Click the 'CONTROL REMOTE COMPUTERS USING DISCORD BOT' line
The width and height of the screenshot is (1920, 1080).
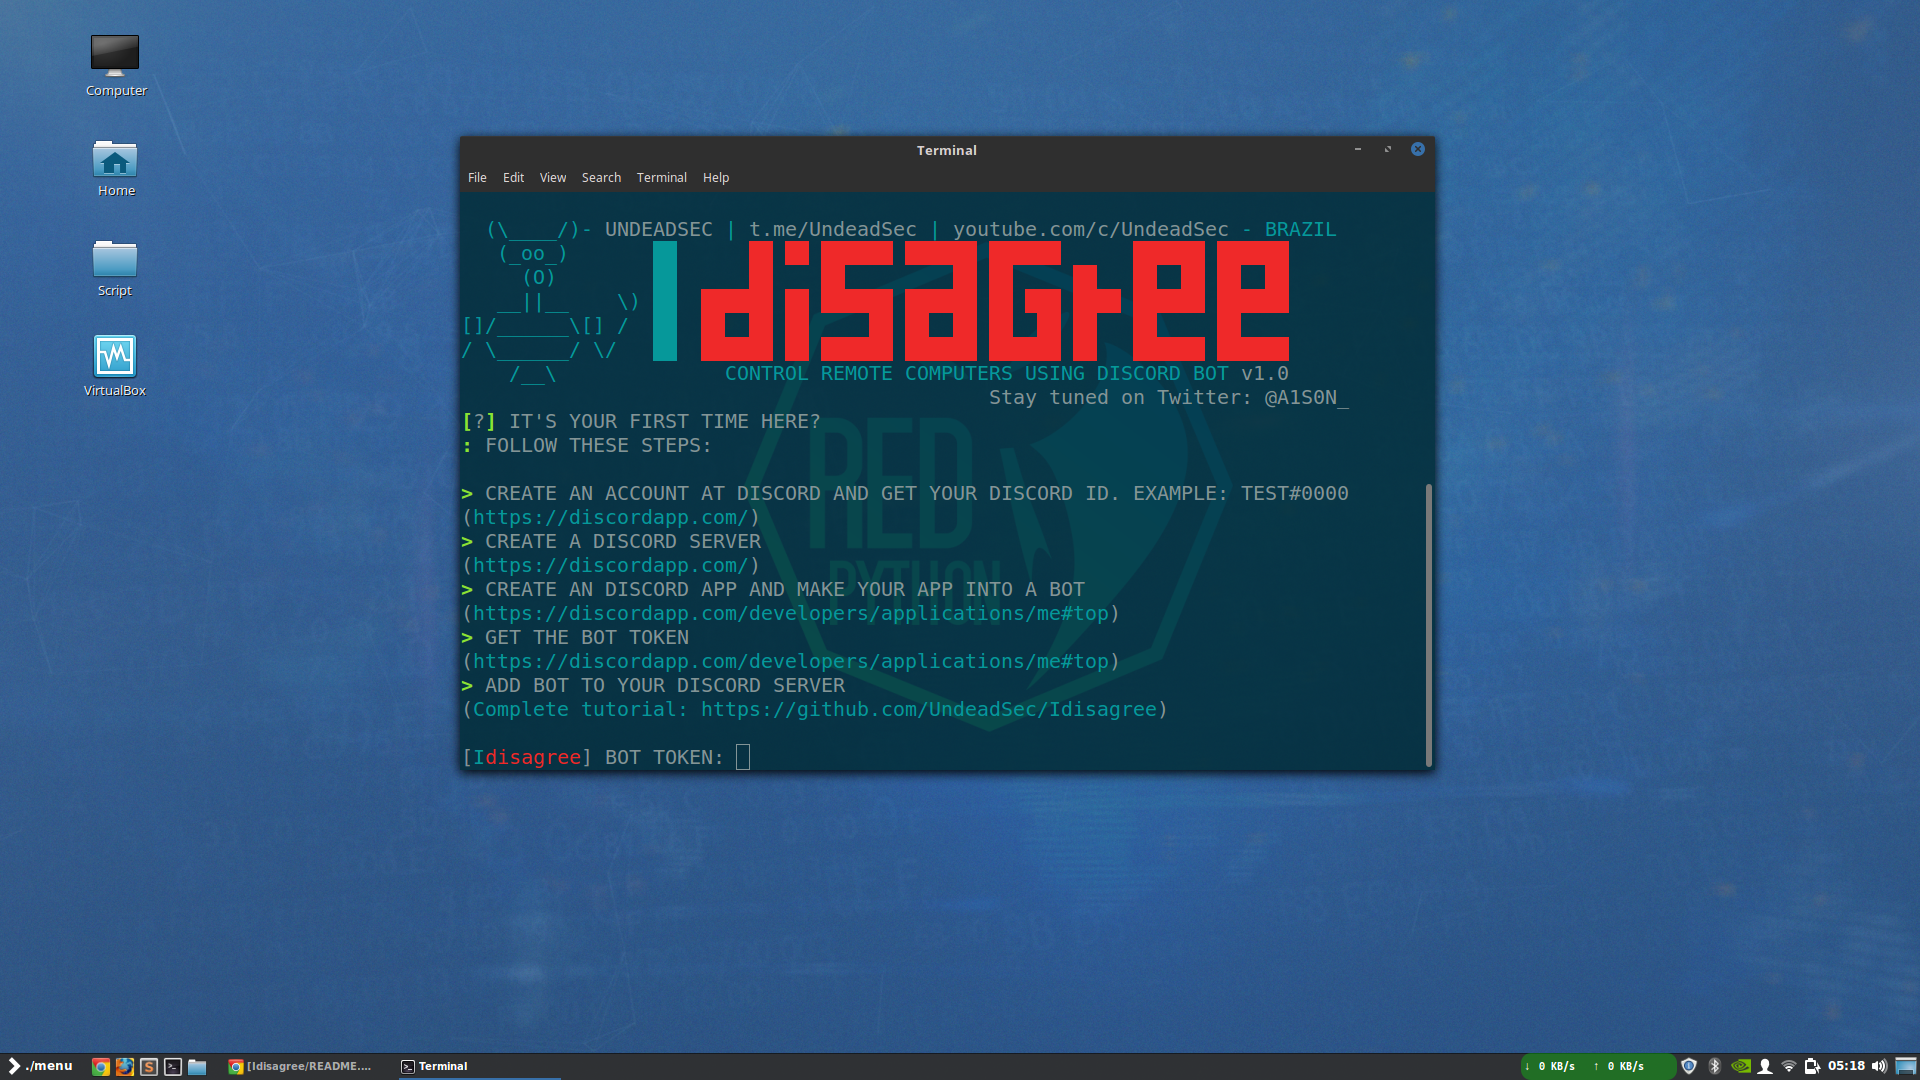point(977,373)
